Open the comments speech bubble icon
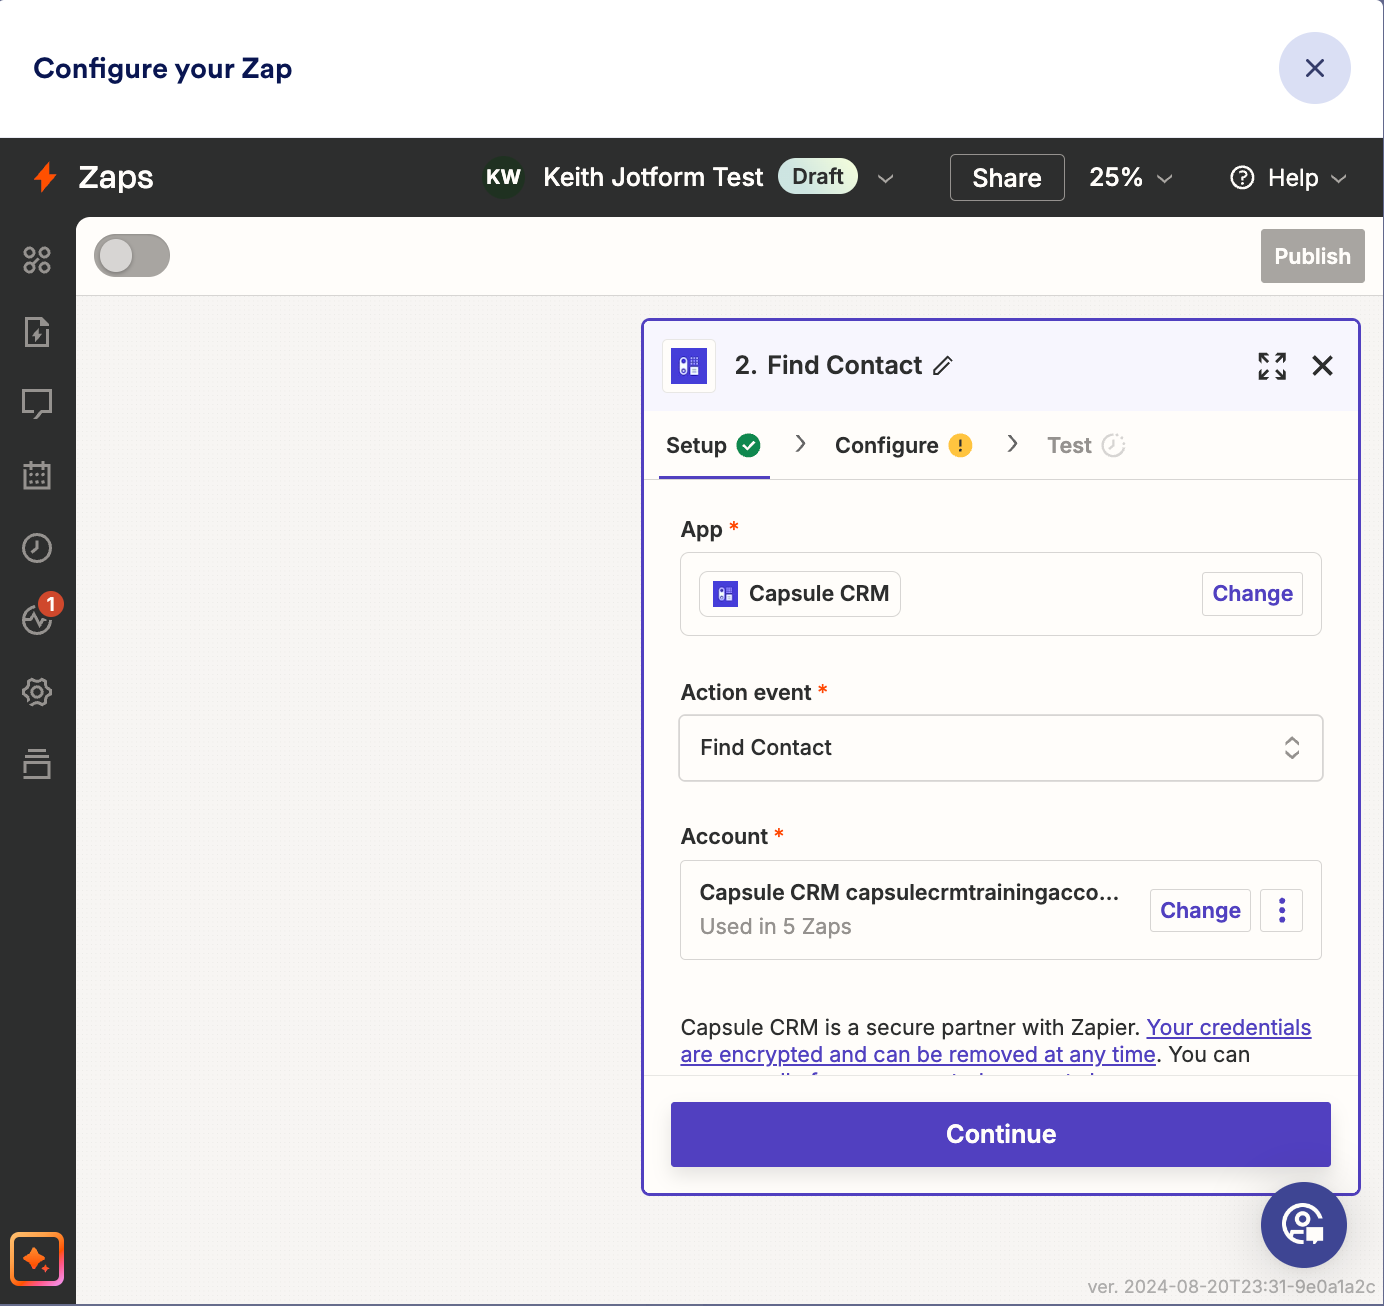Screen dimensions: 1384x1306 tap(37, 404)
